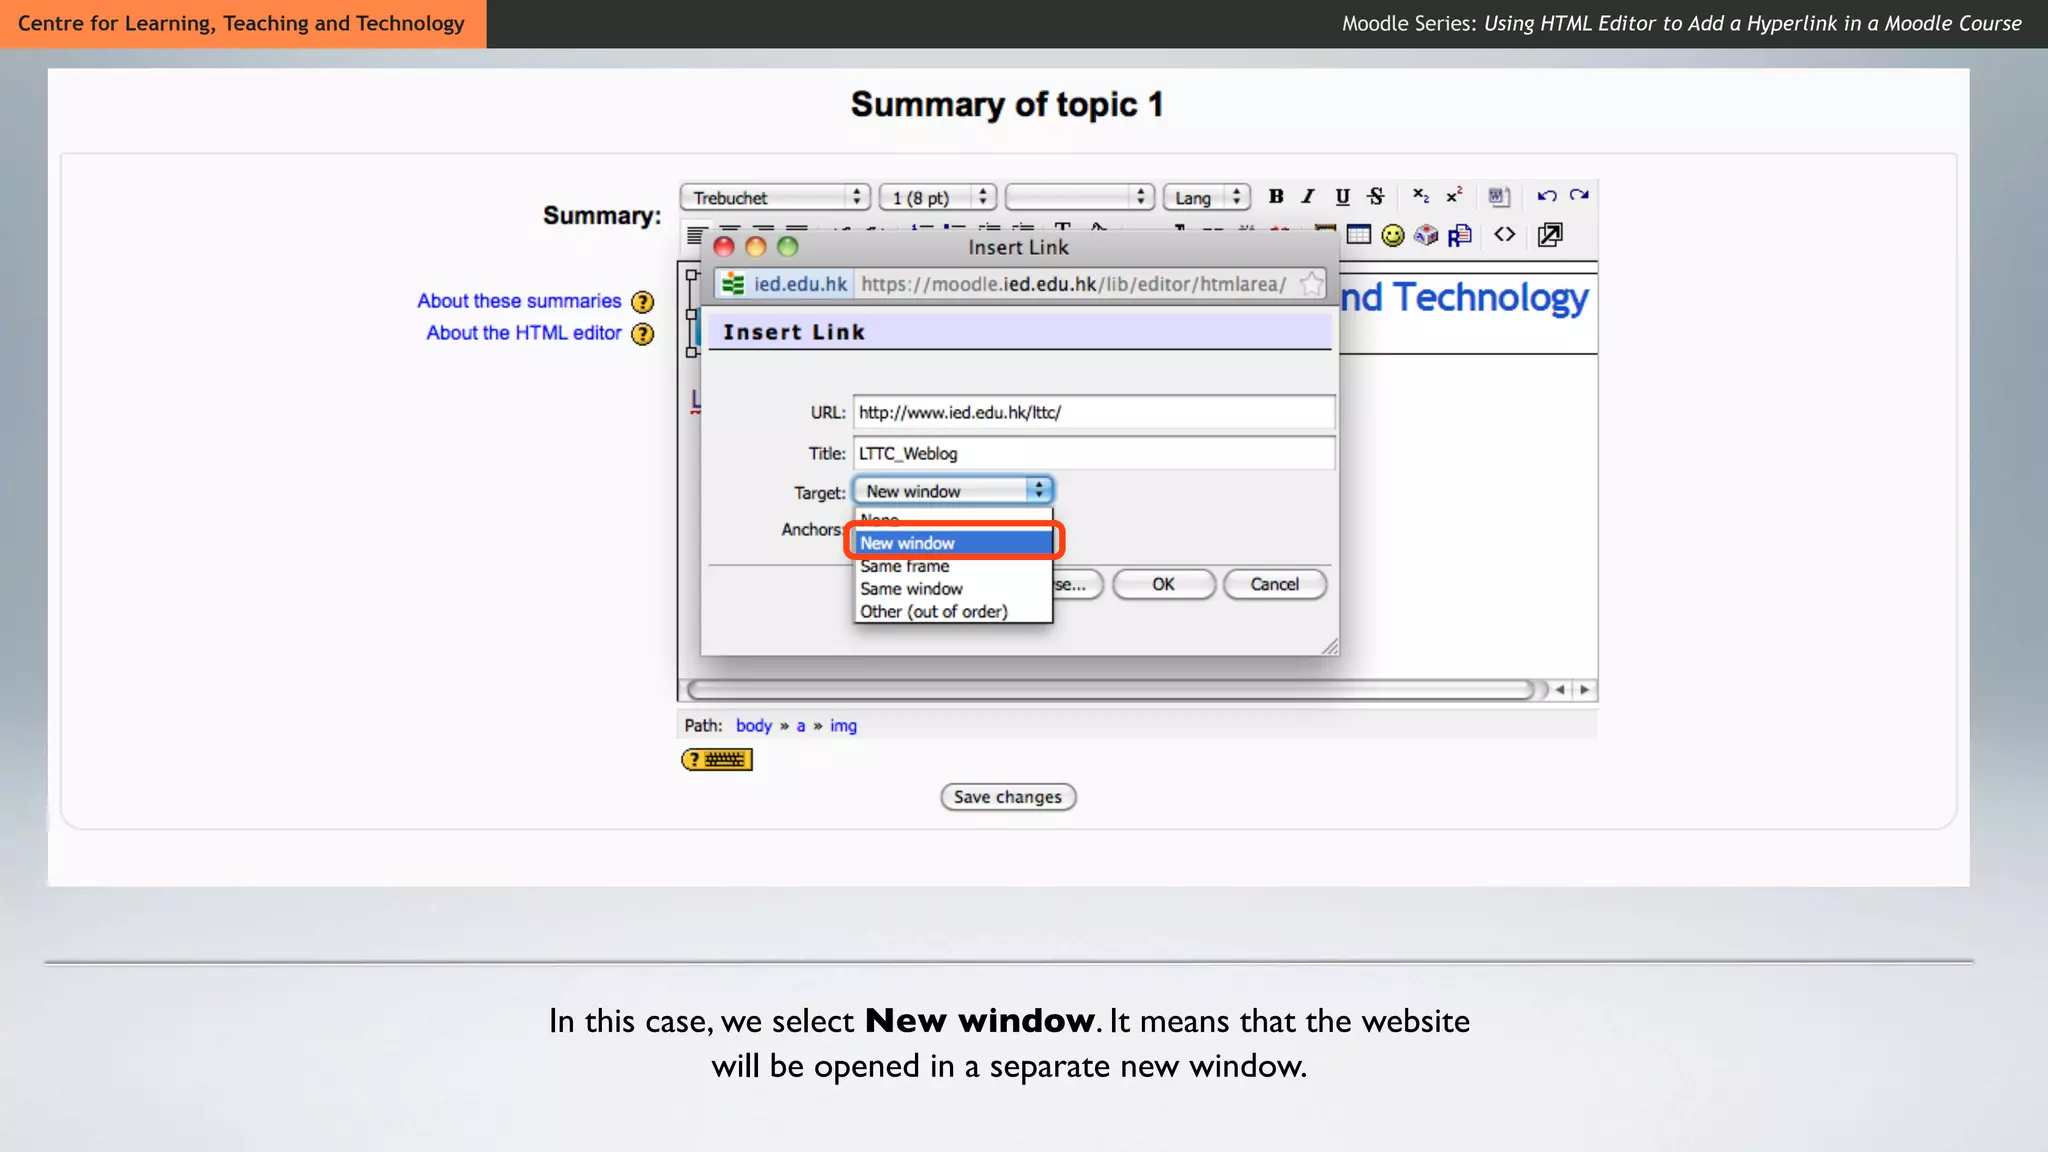This screenshot has width=2048, height=1152.
Task: Click the scroll left arrow of editor
Action: (1560, 690)
